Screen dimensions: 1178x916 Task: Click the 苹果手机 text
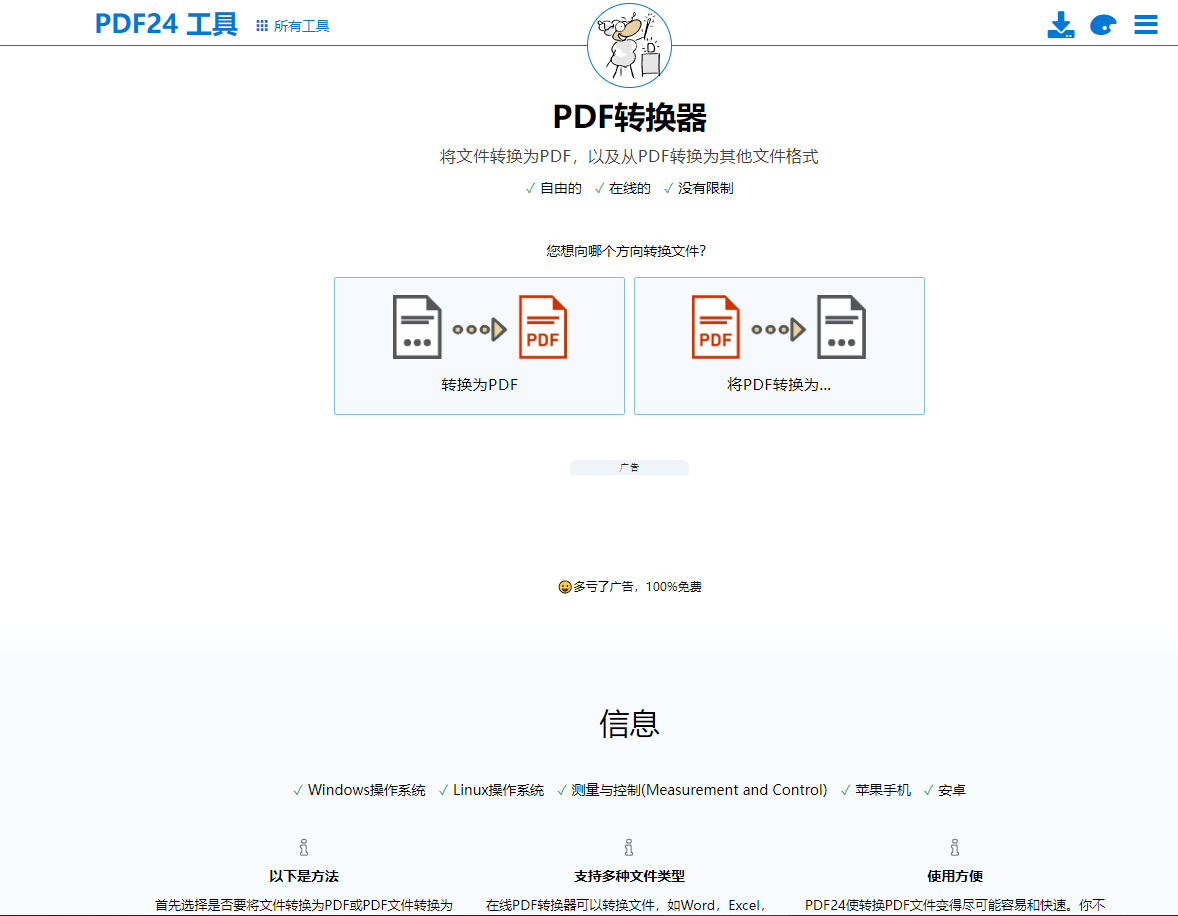click(883, 790)
